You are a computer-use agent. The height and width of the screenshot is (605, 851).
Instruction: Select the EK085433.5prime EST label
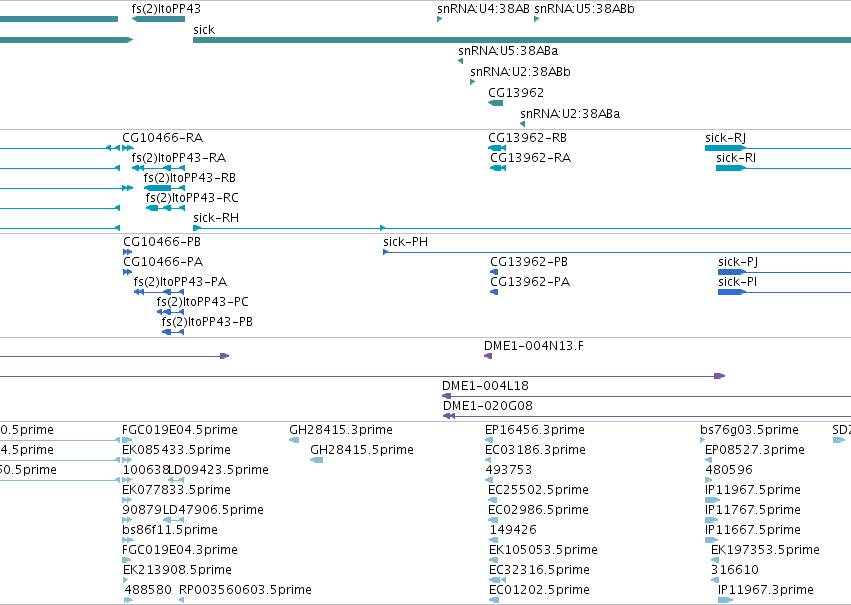pyautogui.click(x=176, y=450)
